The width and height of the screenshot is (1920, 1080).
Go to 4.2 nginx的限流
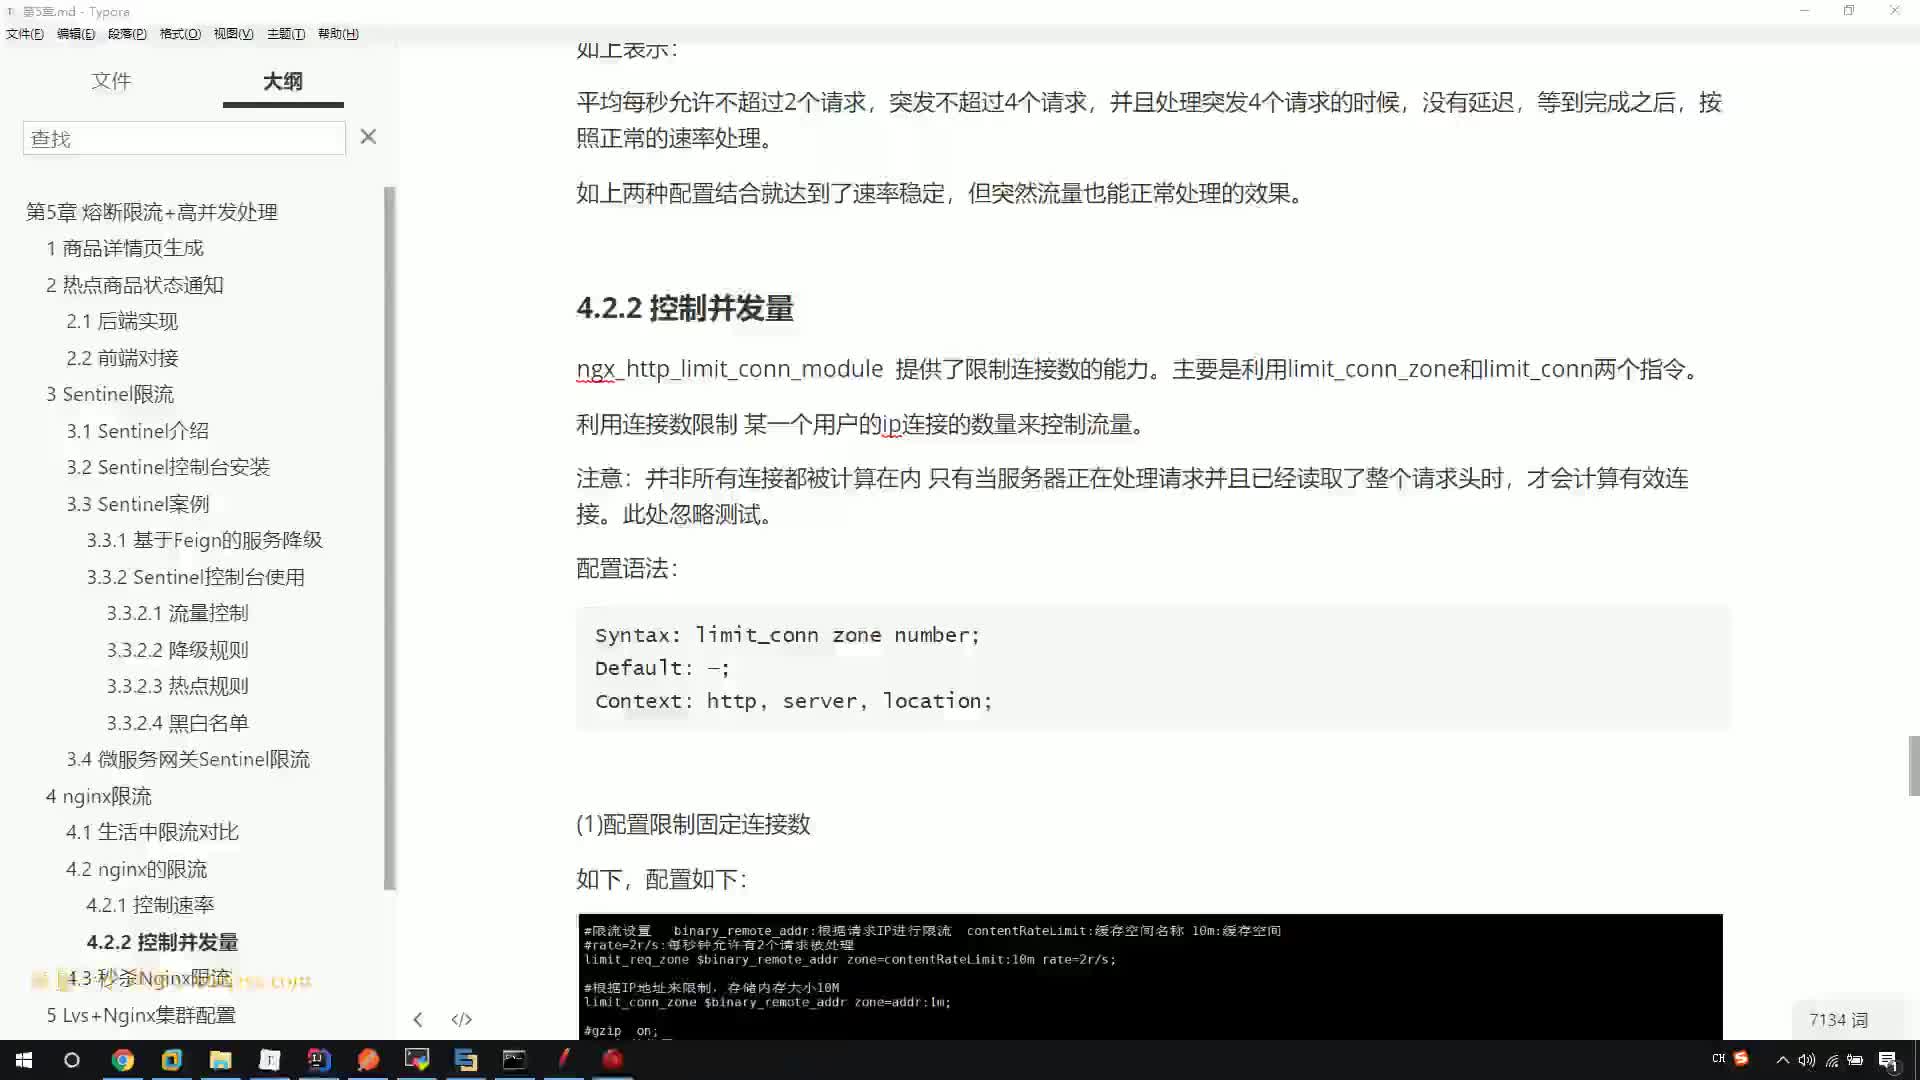tap(137, 869)
